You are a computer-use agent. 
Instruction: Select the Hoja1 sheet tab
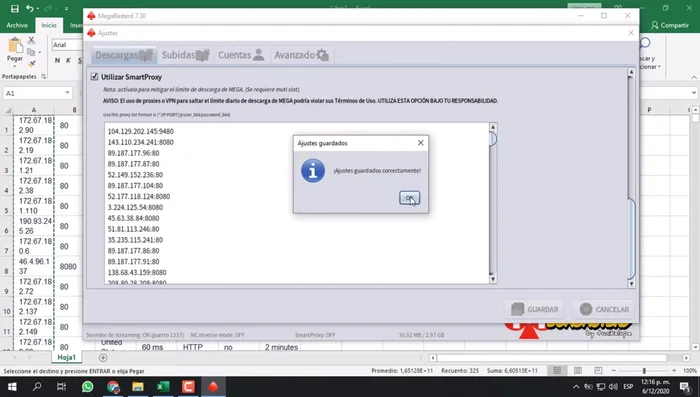click(67, 357)
